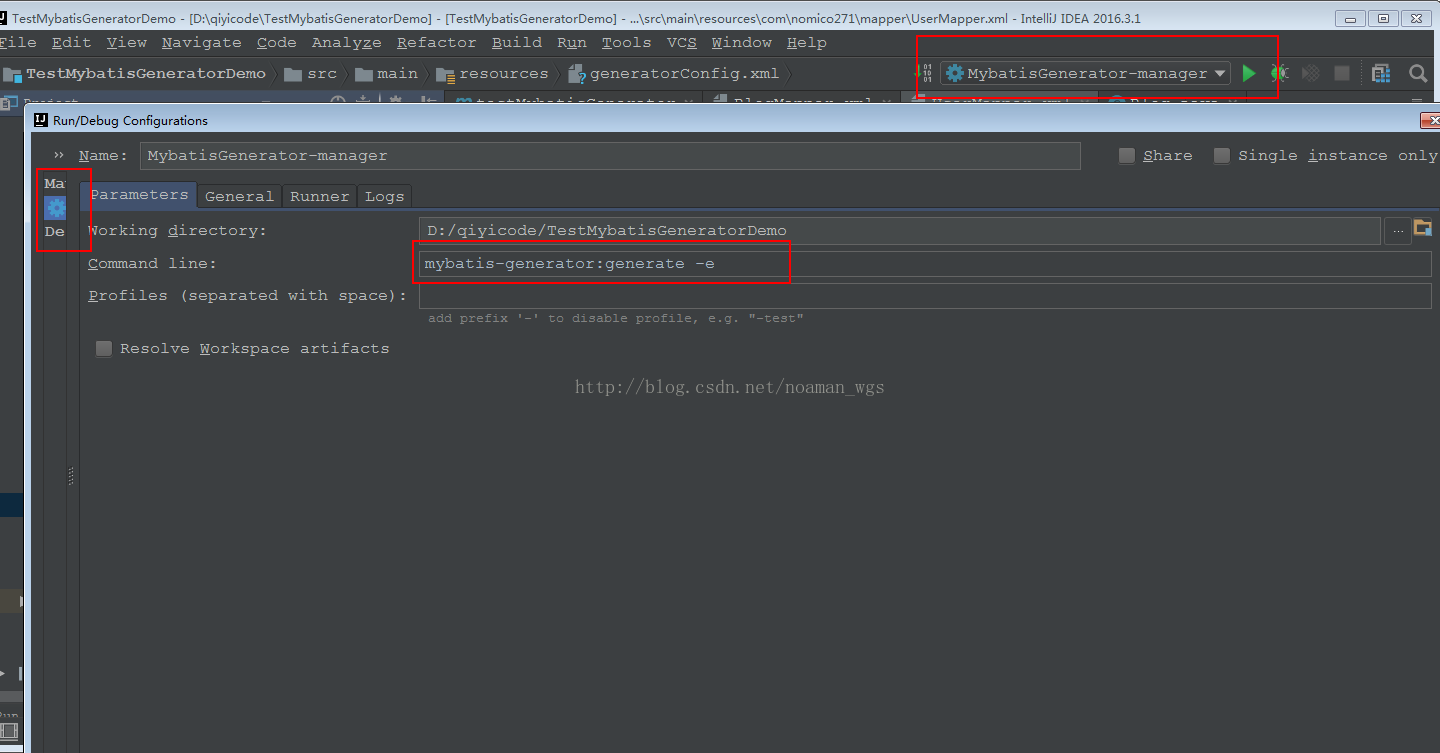Click the Working directory text field
The height and width of the screenshot is (753, 1440).
899,230
